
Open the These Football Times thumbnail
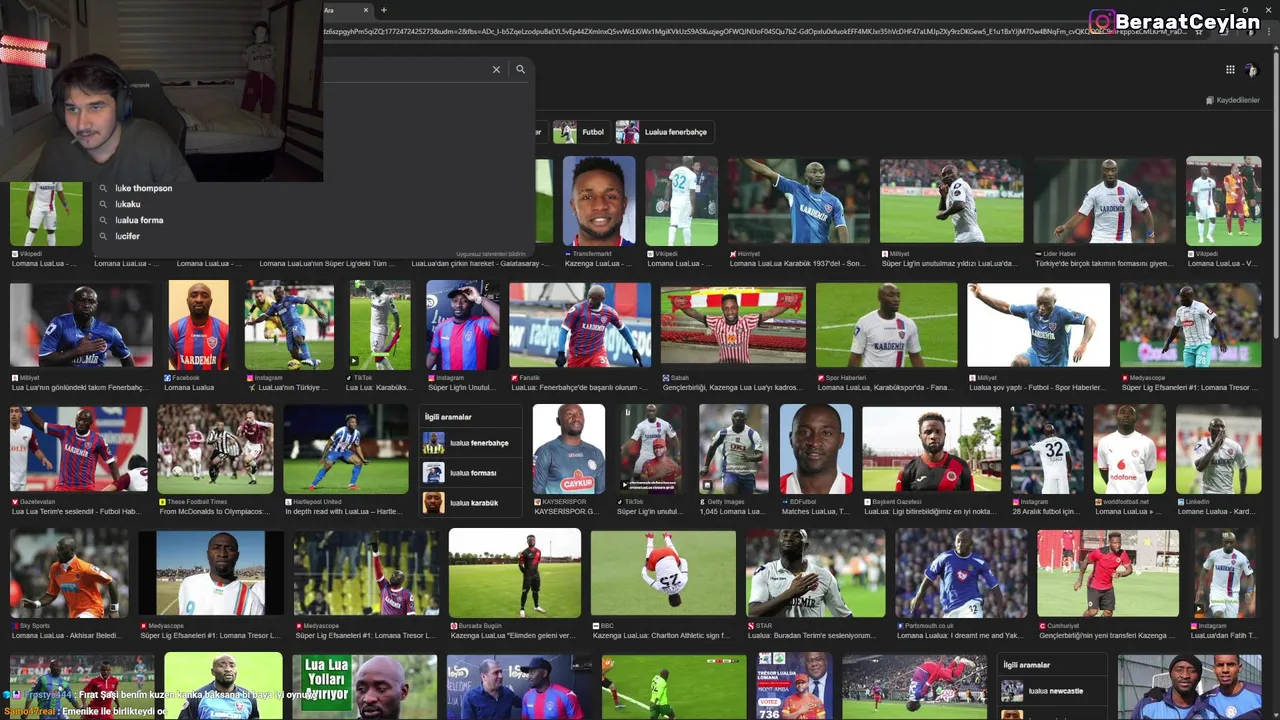point(215,449)
